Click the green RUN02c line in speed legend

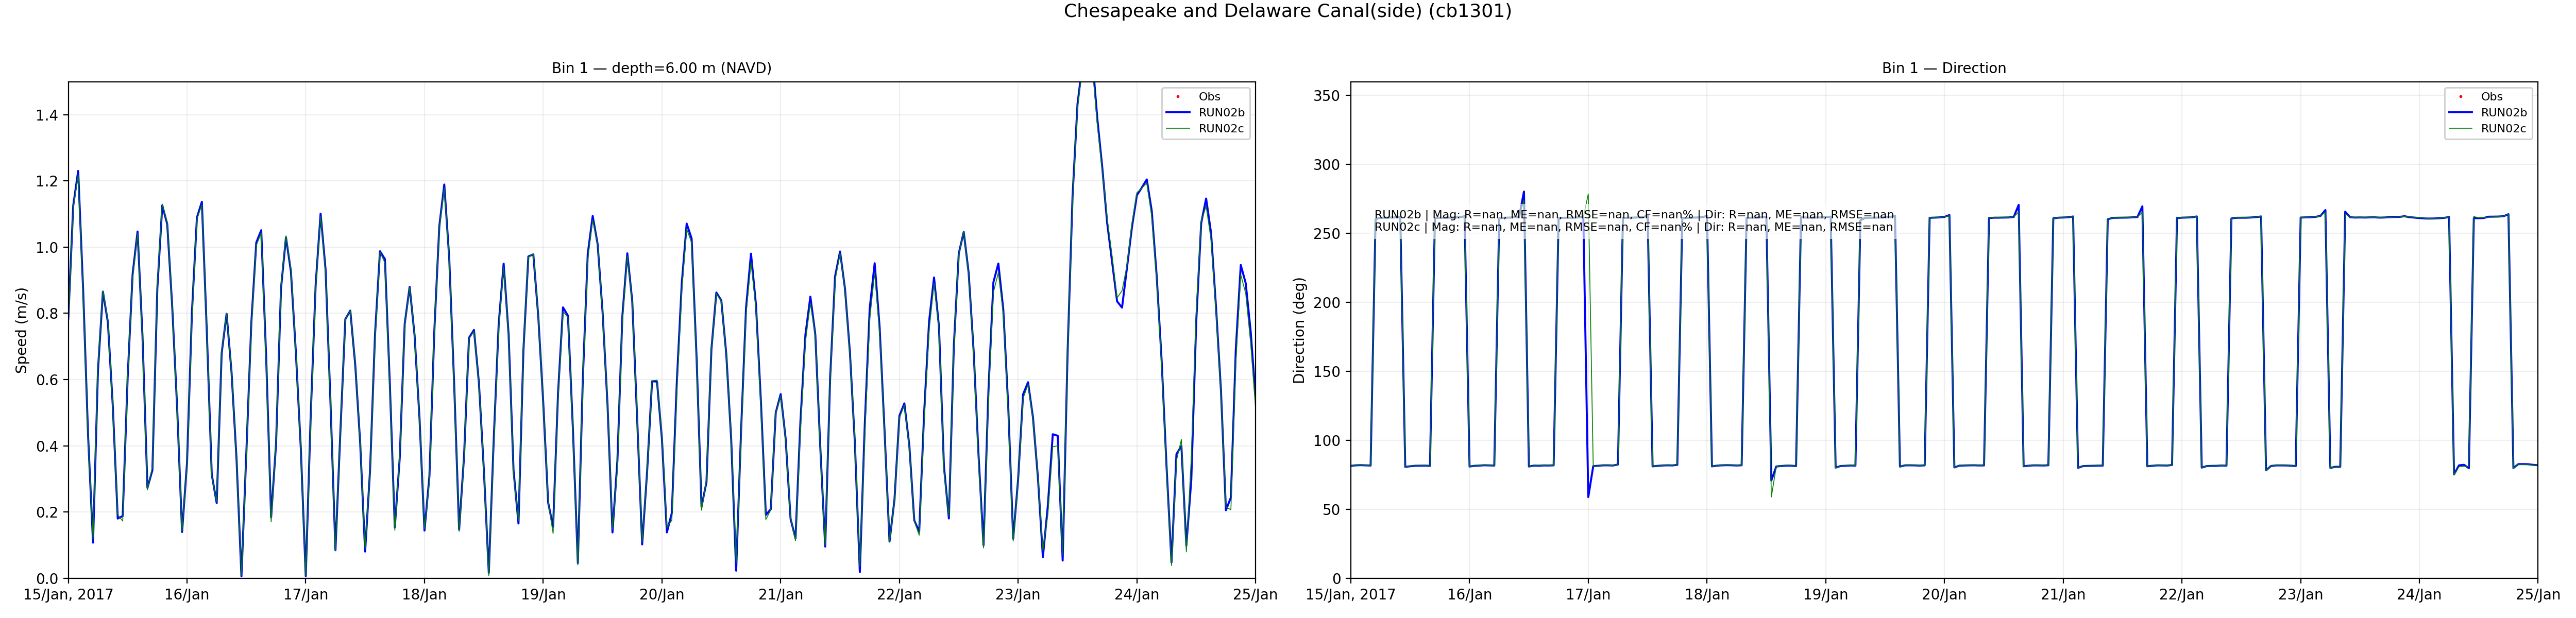coord(1178,129)
